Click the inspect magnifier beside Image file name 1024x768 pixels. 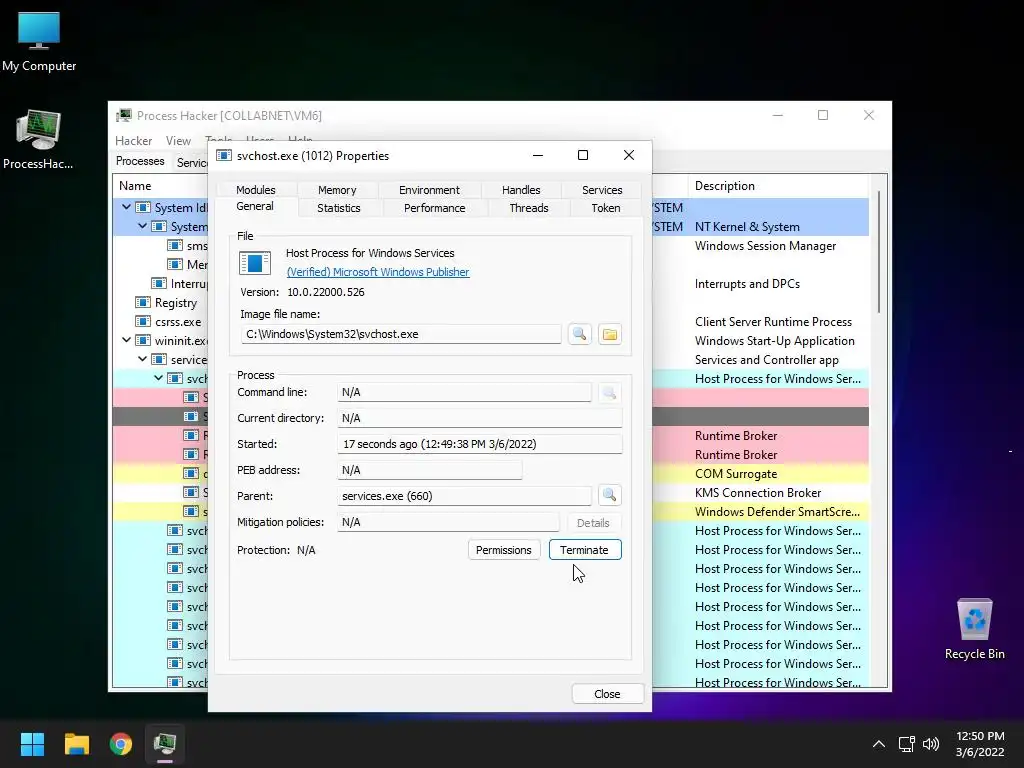pyautogui.click(x=579, y=334)
